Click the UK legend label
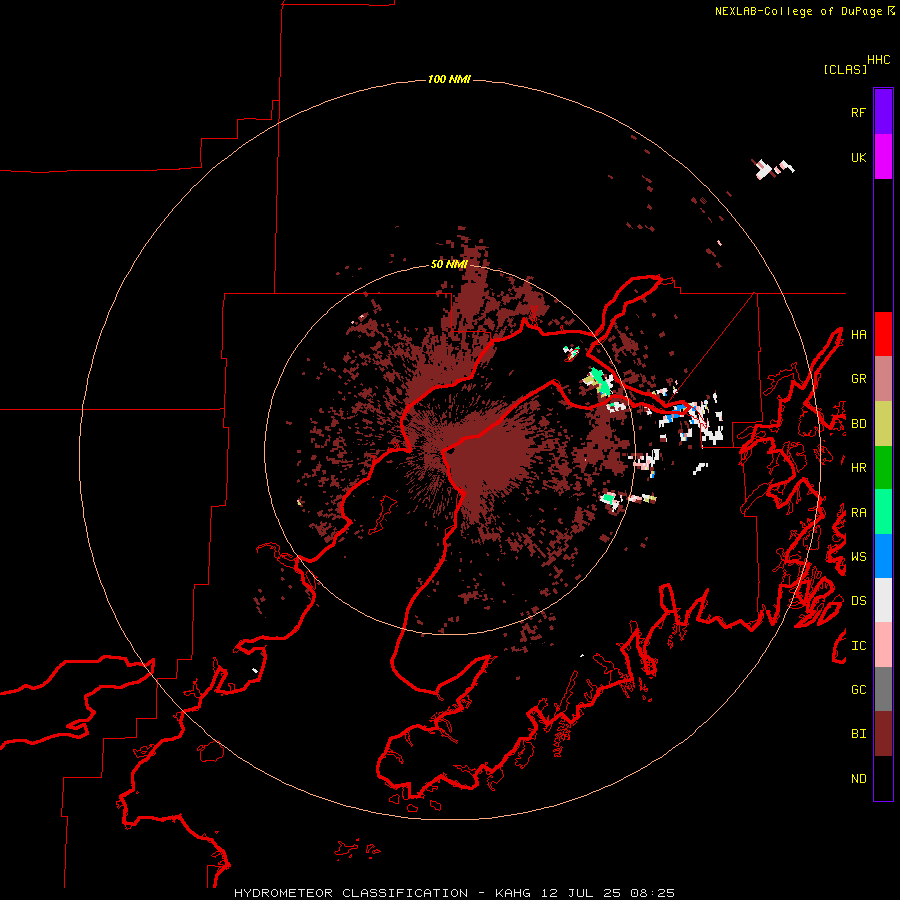This screenshot has width=900, height=900. (x=858, y=158)
